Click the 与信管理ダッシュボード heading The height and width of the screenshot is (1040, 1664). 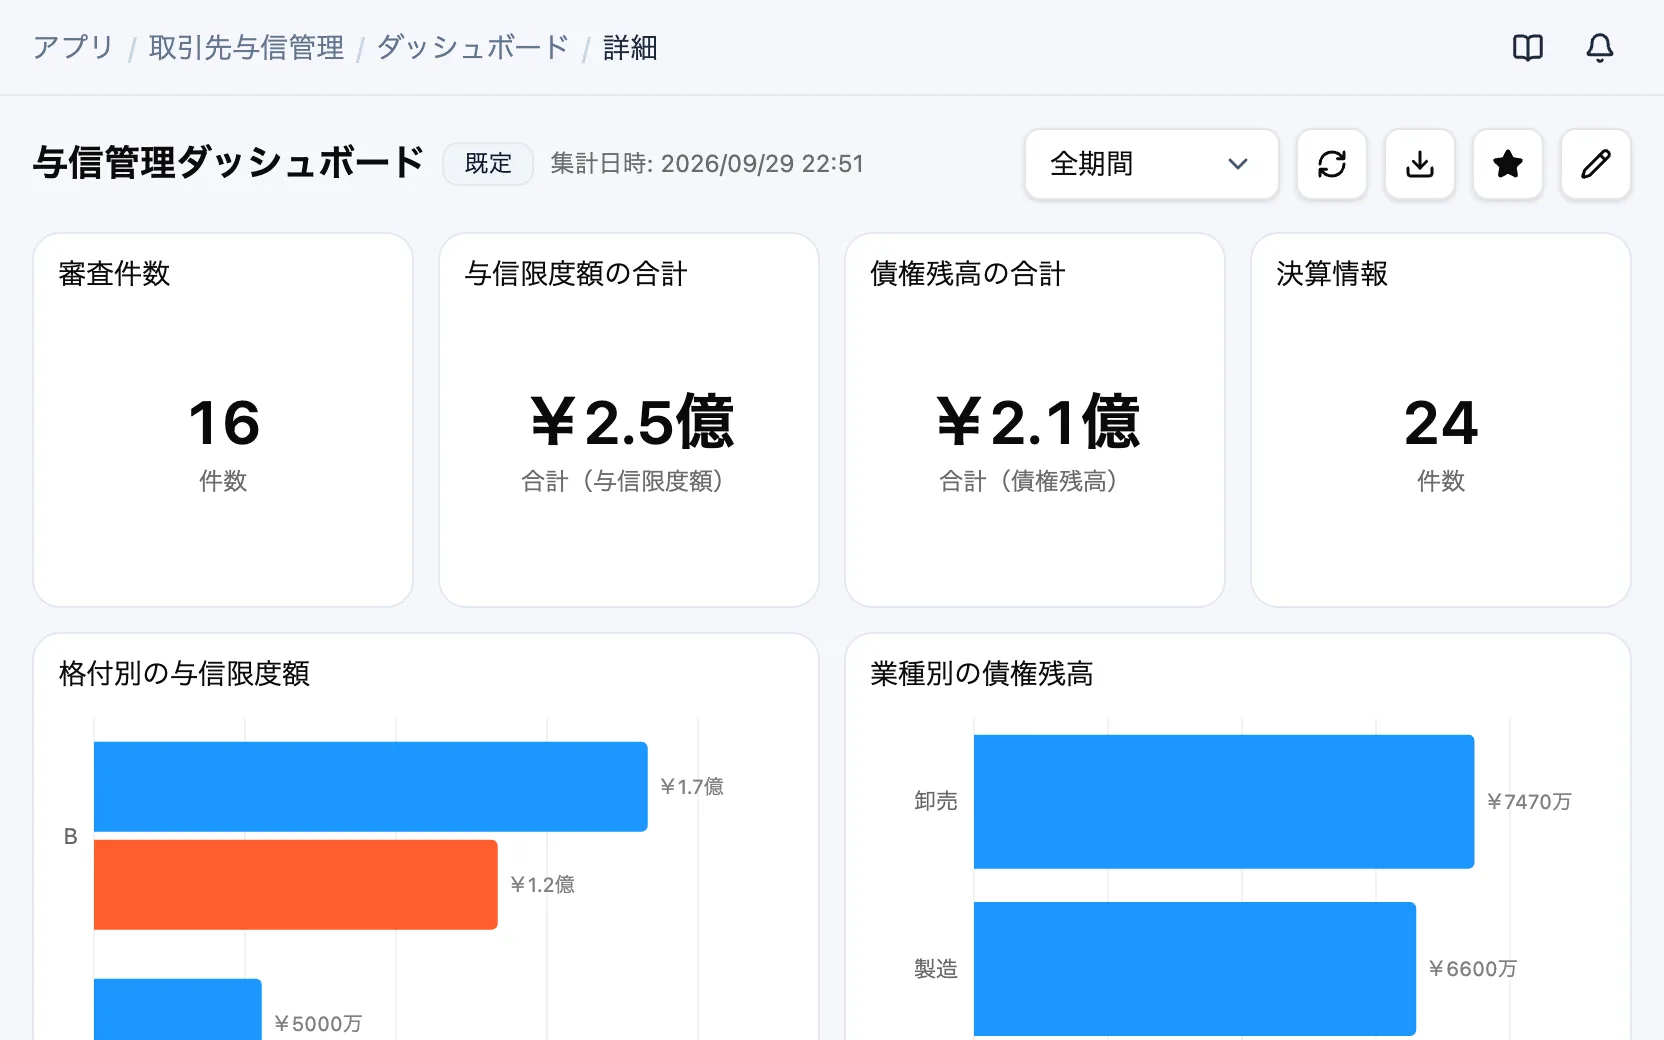point(229,163)
